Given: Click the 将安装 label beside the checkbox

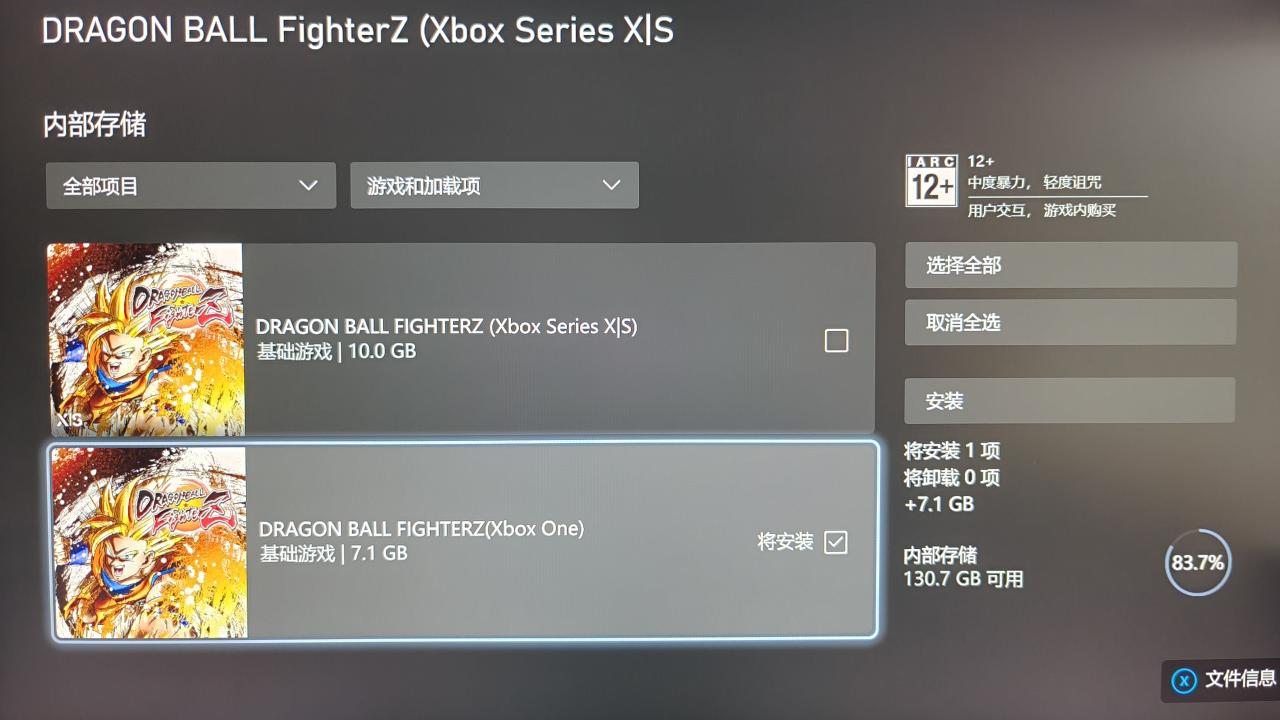Looking at the screenshot, I should (785, 542).
